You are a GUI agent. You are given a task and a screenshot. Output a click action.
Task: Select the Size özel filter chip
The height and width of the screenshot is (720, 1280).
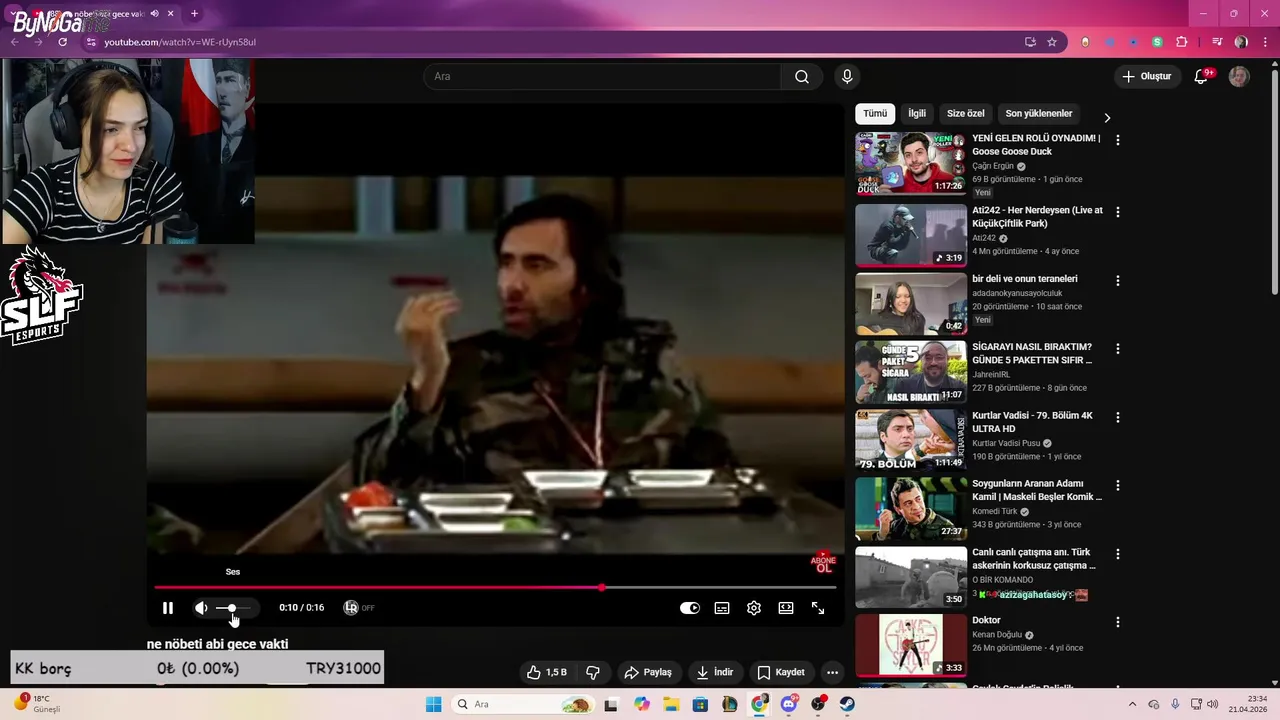pyautogui.click(x=966, y=114)
